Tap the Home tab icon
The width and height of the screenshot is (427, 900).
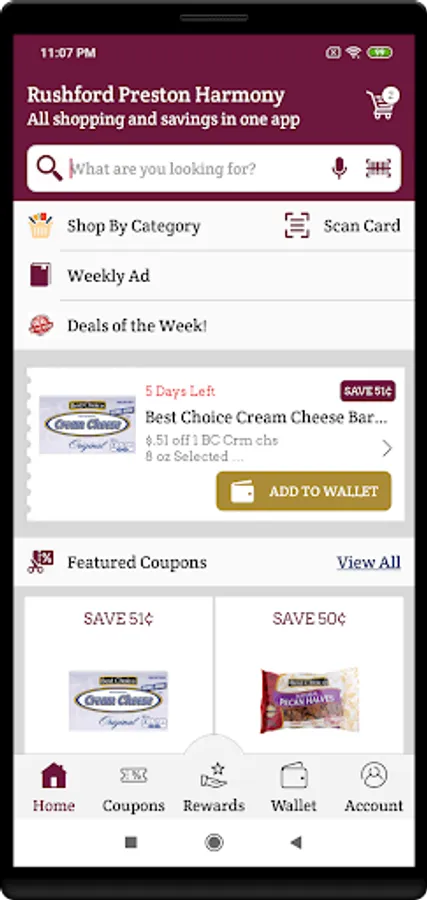point(54,776)
